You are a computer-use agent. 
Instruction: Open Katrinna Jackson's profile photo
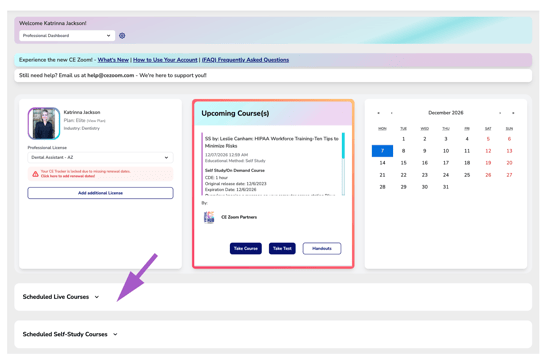[44, 123]
